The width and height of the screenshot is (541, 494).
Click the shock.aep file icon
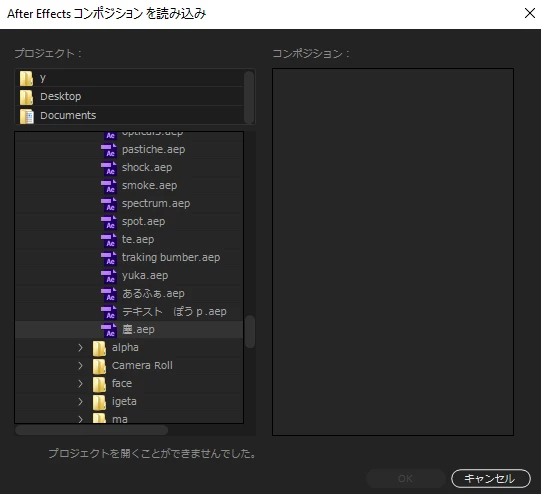[109, 168]
